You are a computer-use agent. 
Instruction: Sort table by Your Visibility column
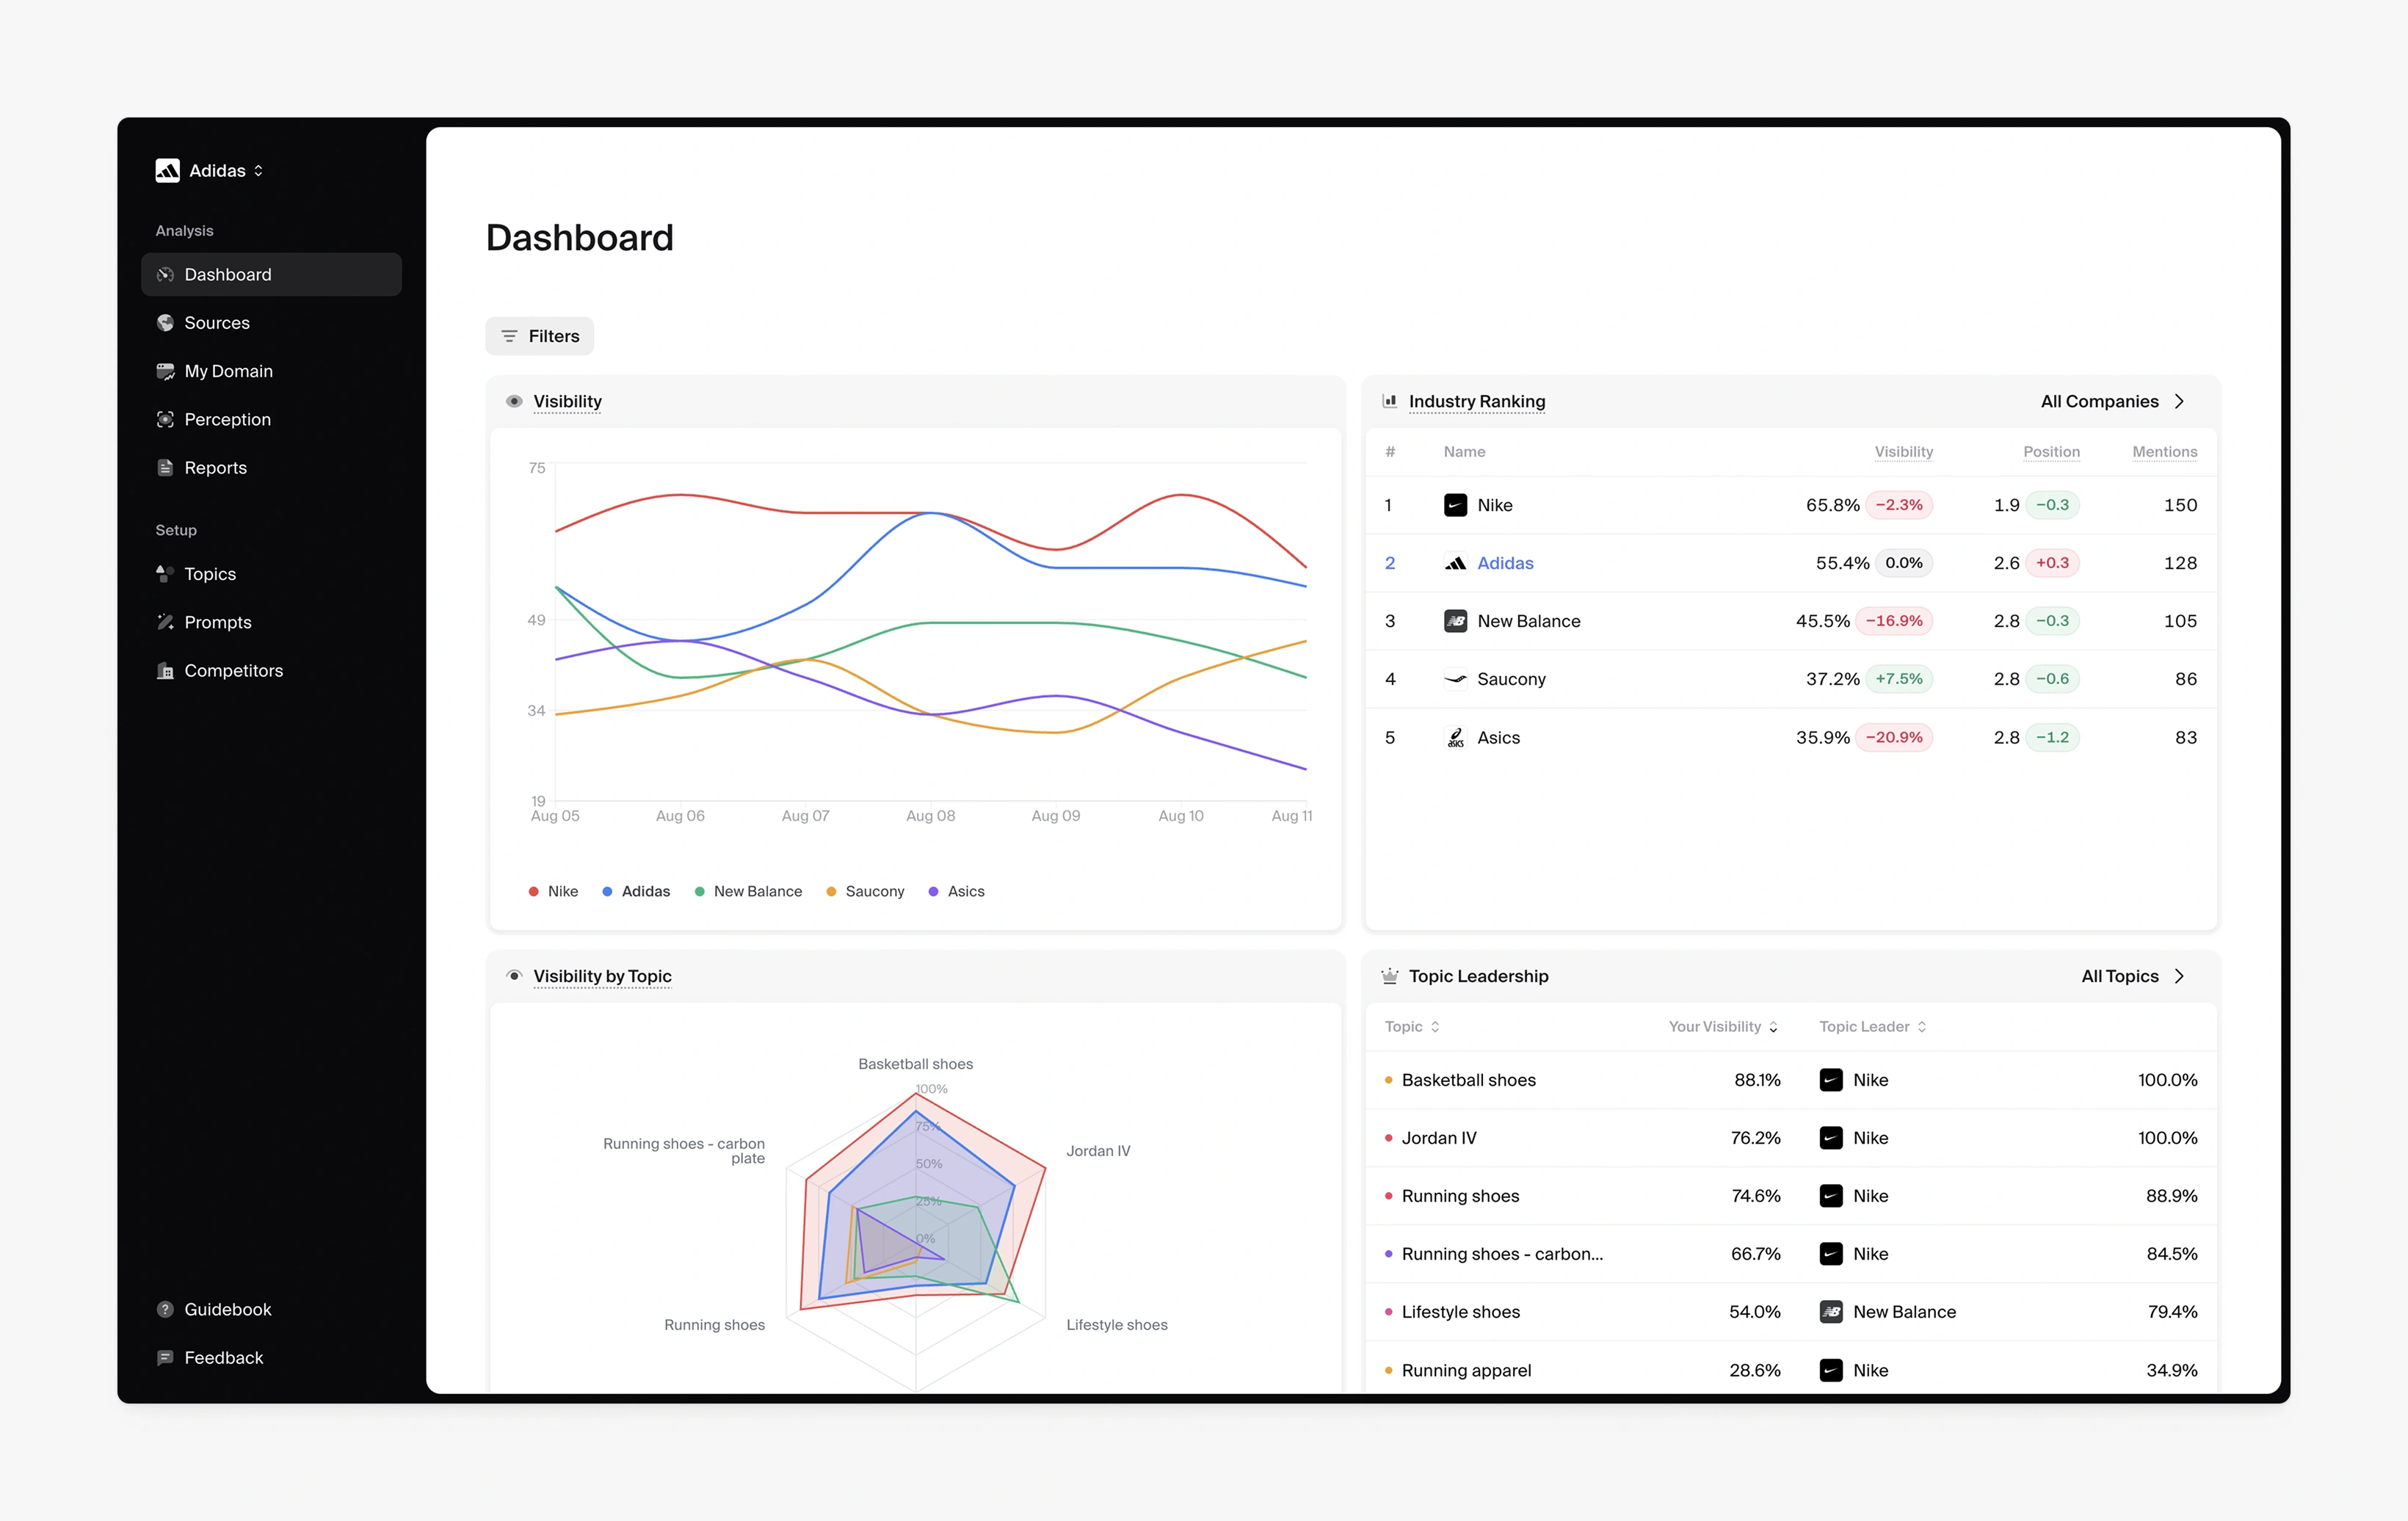pyautogui.click(x=1723, y=1026)
